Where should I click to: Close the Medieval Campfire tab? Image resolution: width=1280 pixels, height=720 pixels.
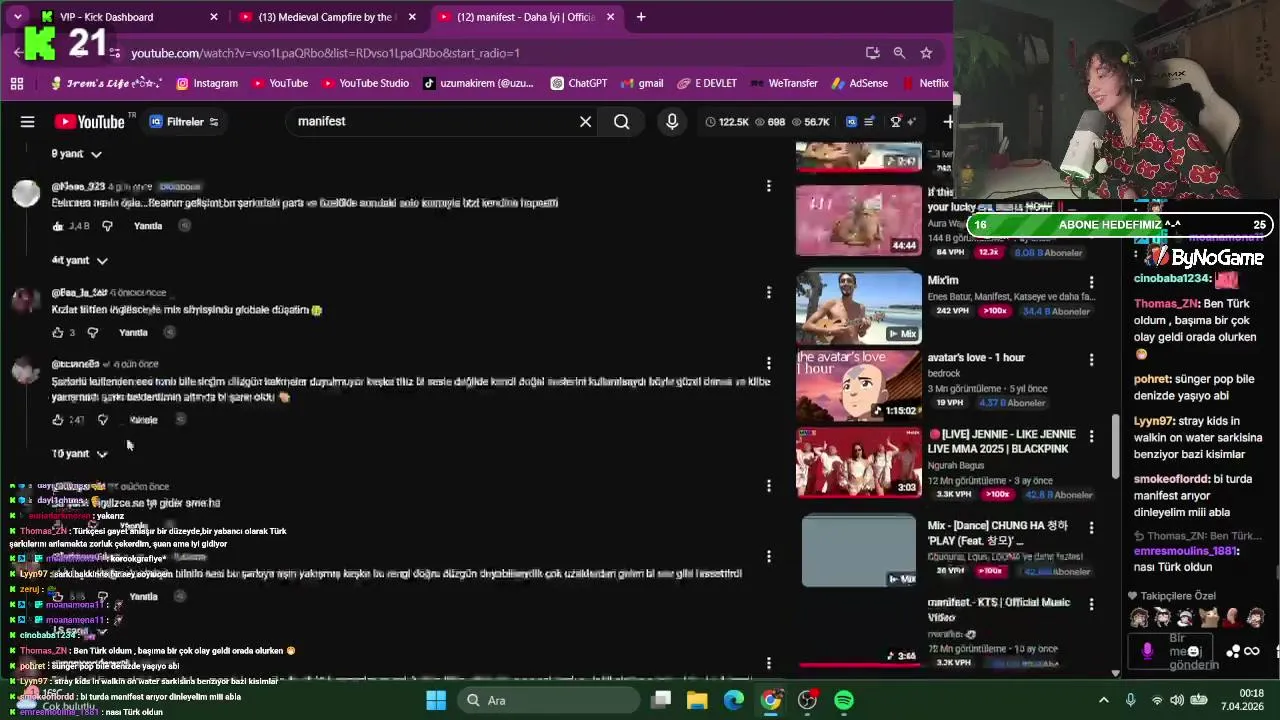tap(412, 17)
